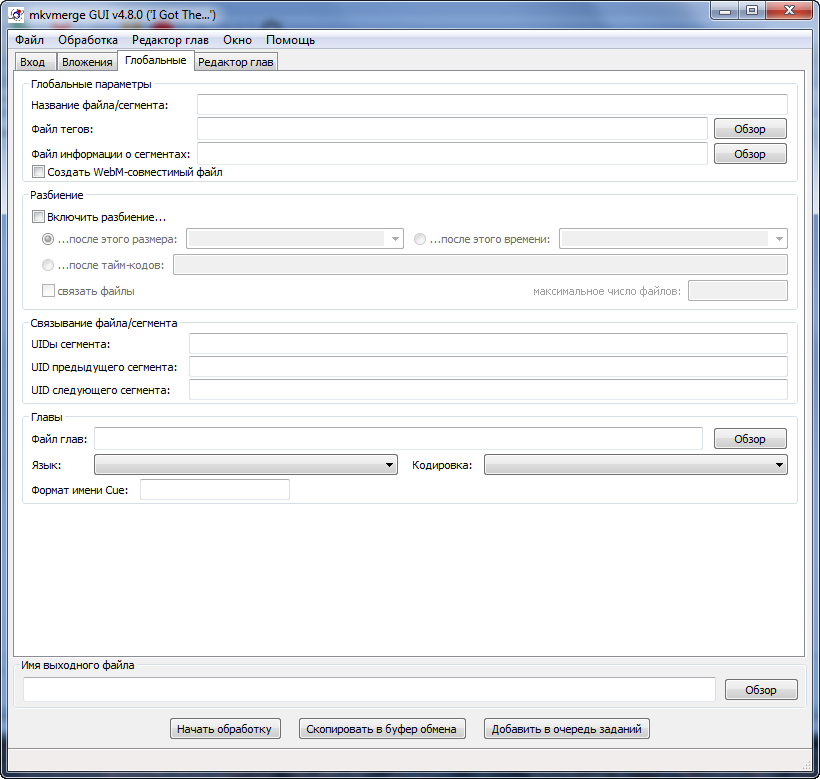Open the Обработка menu
This screenshot has width=820, height=779.
pyautogui.click(x=88, y=40)
